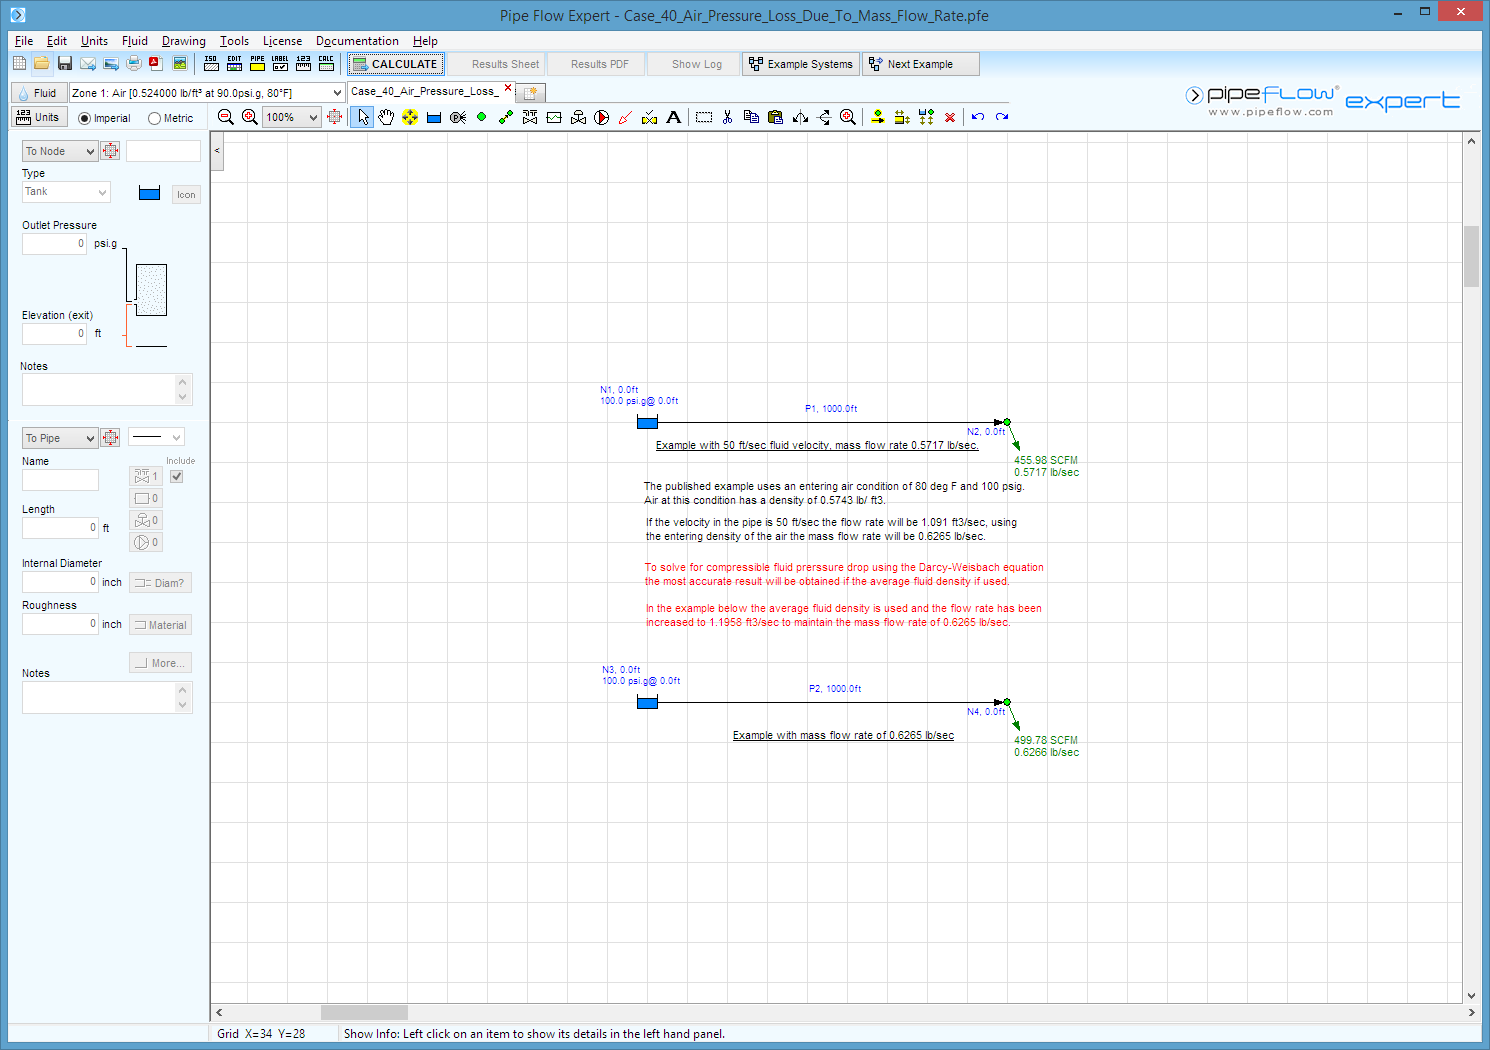Viewport: 1490px width, 1050px height.
Task: Open the File menu
Action: pos(24,41)
